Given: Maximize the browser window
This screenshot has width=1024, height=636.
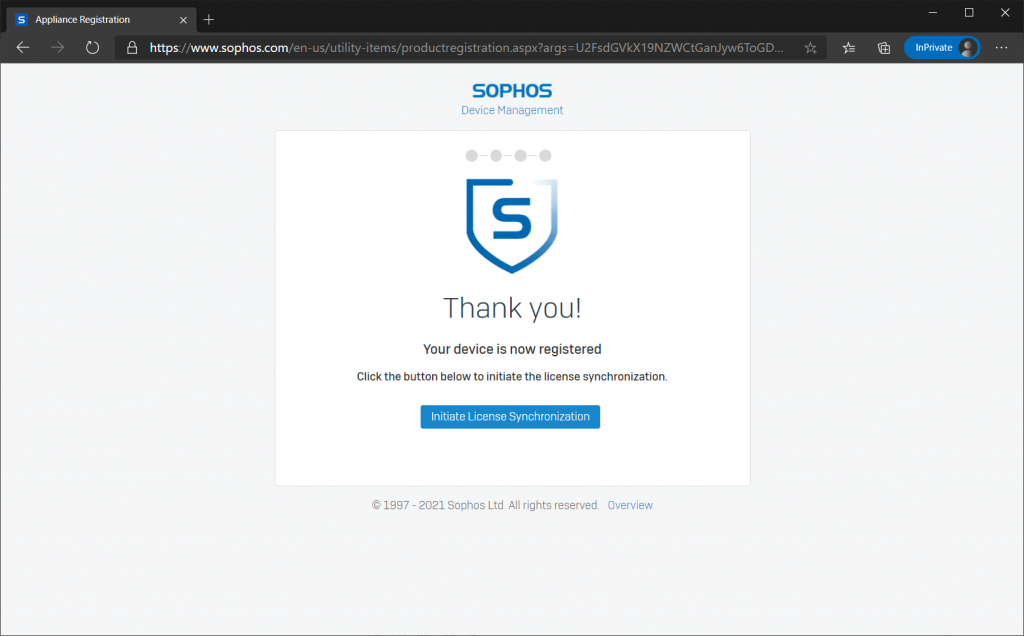Looking at the screenshot, I should pos(969,12).
